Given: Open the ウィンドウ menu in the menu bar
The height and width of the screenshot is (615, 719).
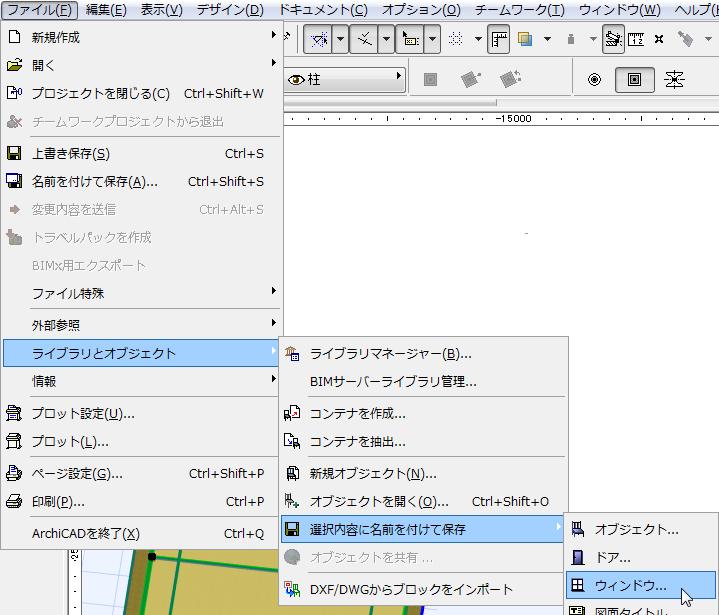Looking at the screenshot, I should tap(619, 10).
